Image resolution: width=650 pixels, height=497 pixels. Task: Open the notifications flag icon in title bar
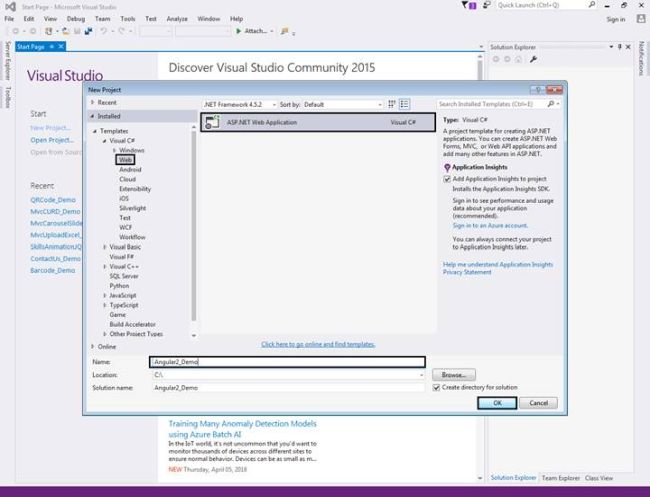[x=469, y=5]
